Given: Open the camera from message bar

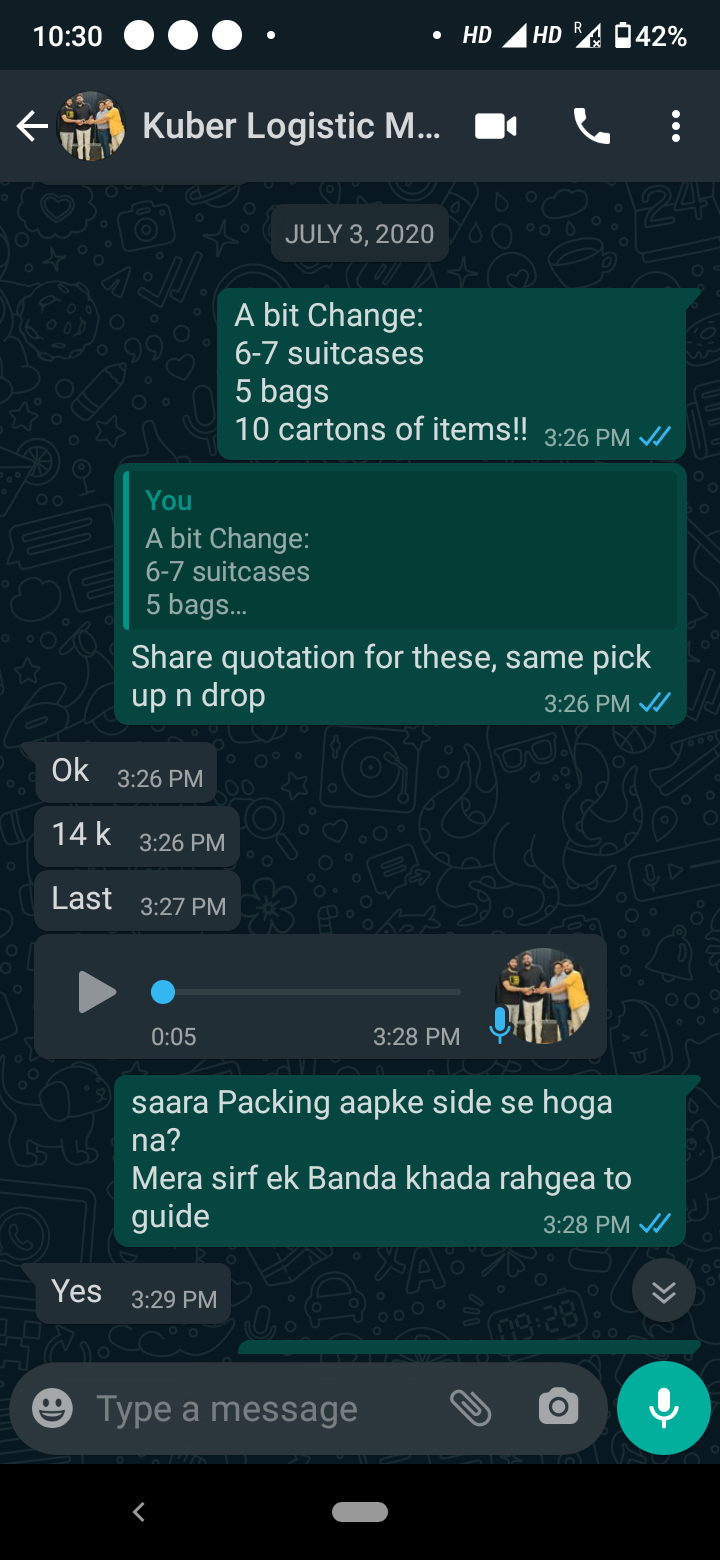Looking at the screenshot, I should (558, 1408).
